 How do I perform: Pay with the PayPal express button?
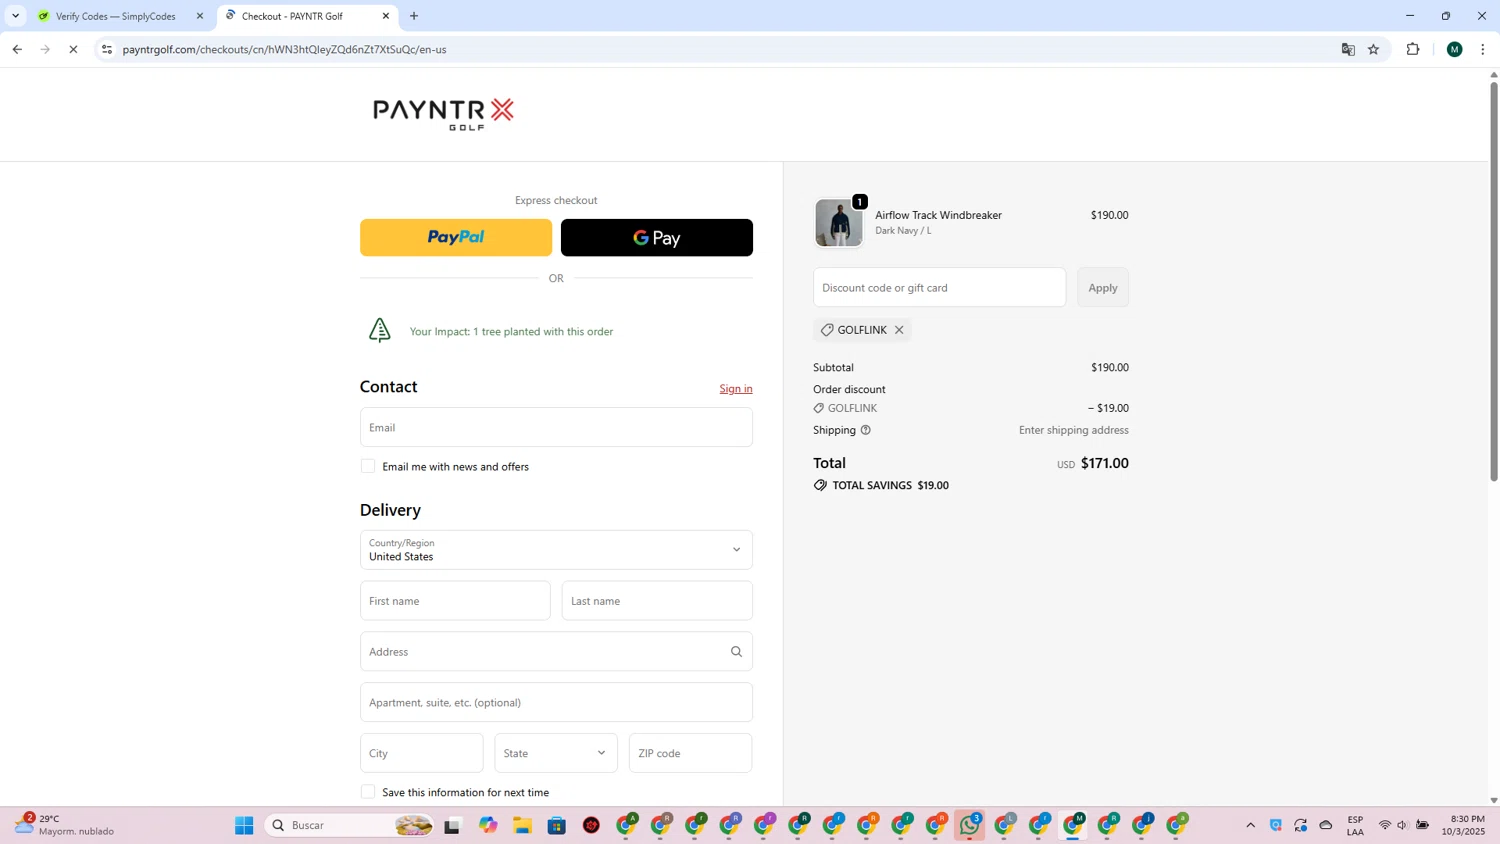point(456,238)
